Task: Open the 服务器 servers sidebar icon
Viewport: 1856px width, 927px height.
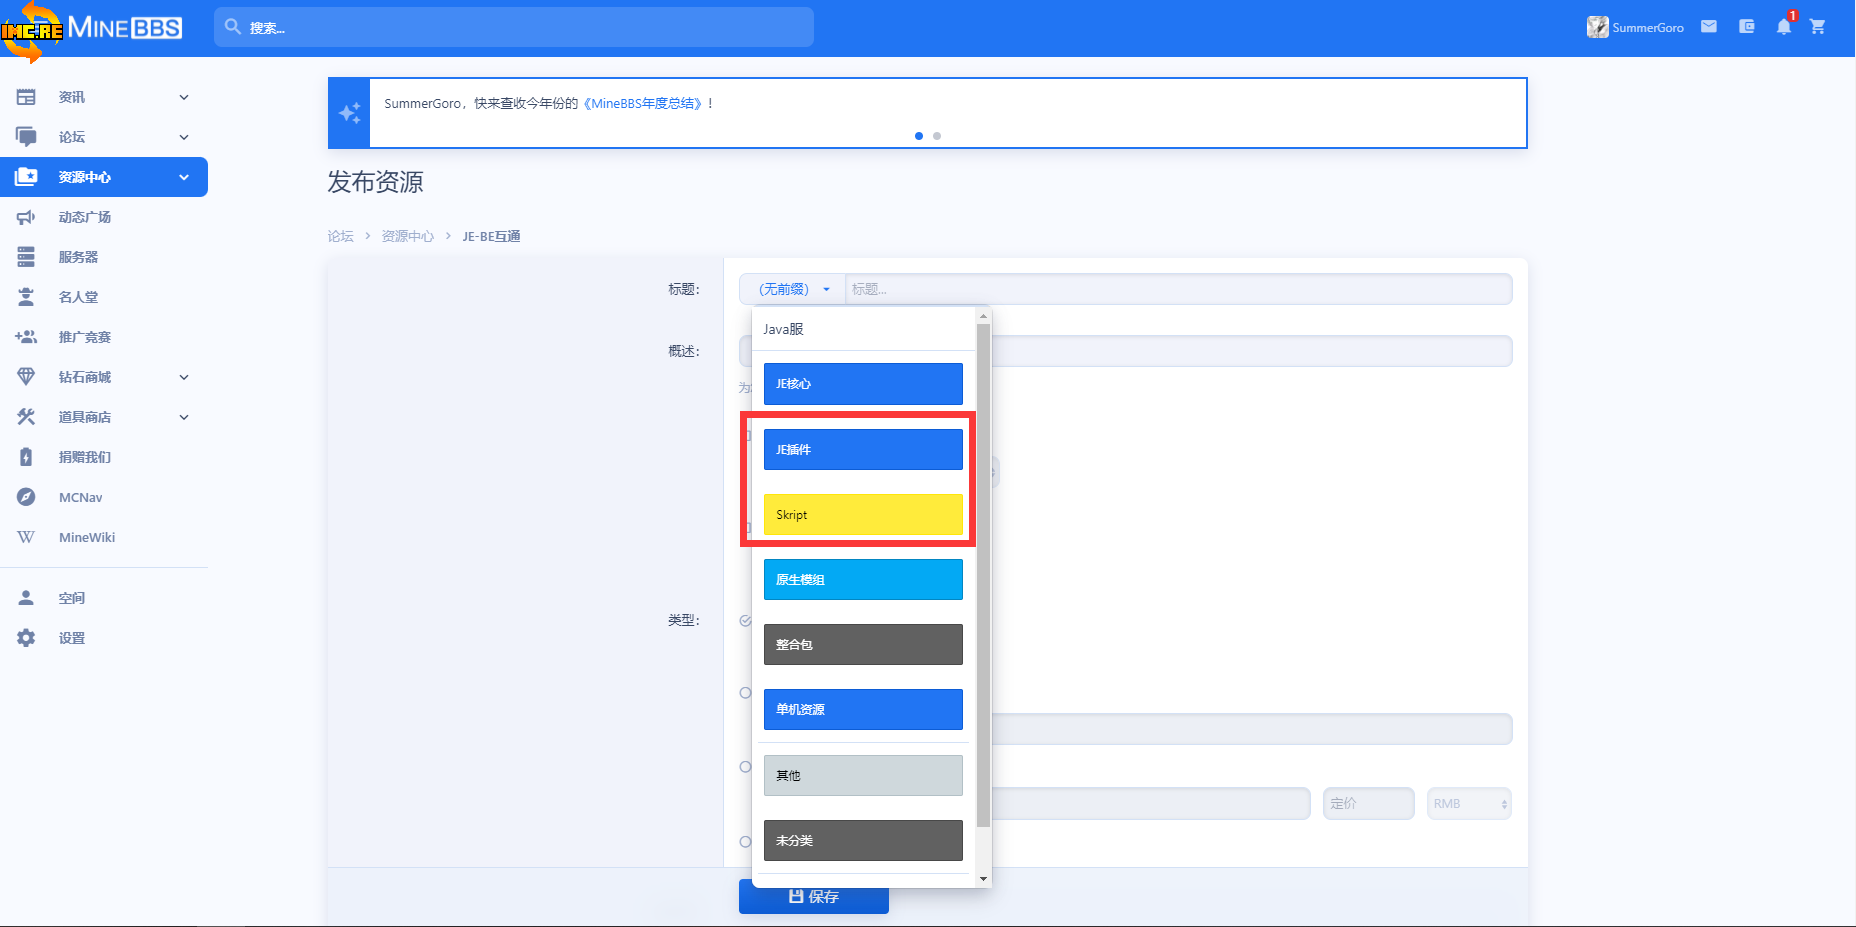Action: point(26,257)
